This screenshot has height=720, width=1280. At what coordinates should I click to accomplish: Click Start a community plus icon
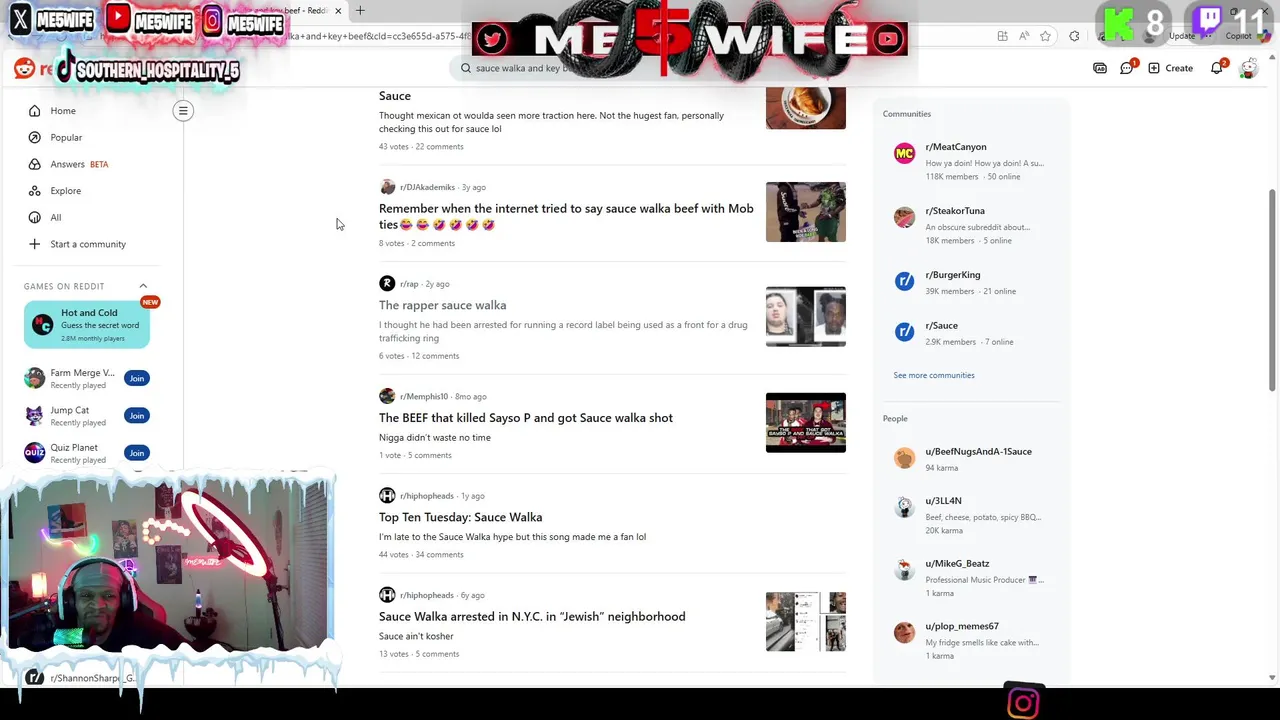tap(35, 244)
